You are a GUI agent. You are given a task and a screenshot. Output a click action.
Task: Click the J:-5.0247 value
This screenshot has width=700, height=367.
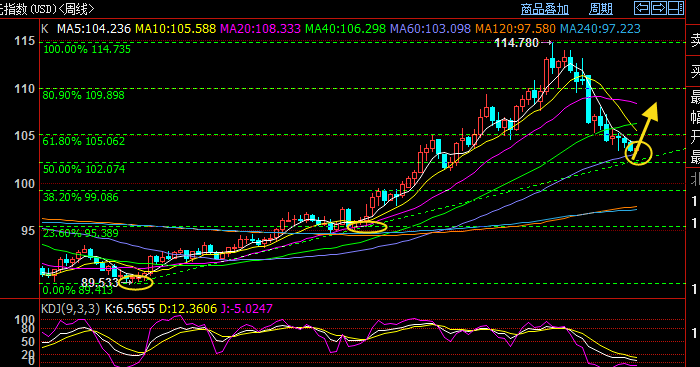246,309
